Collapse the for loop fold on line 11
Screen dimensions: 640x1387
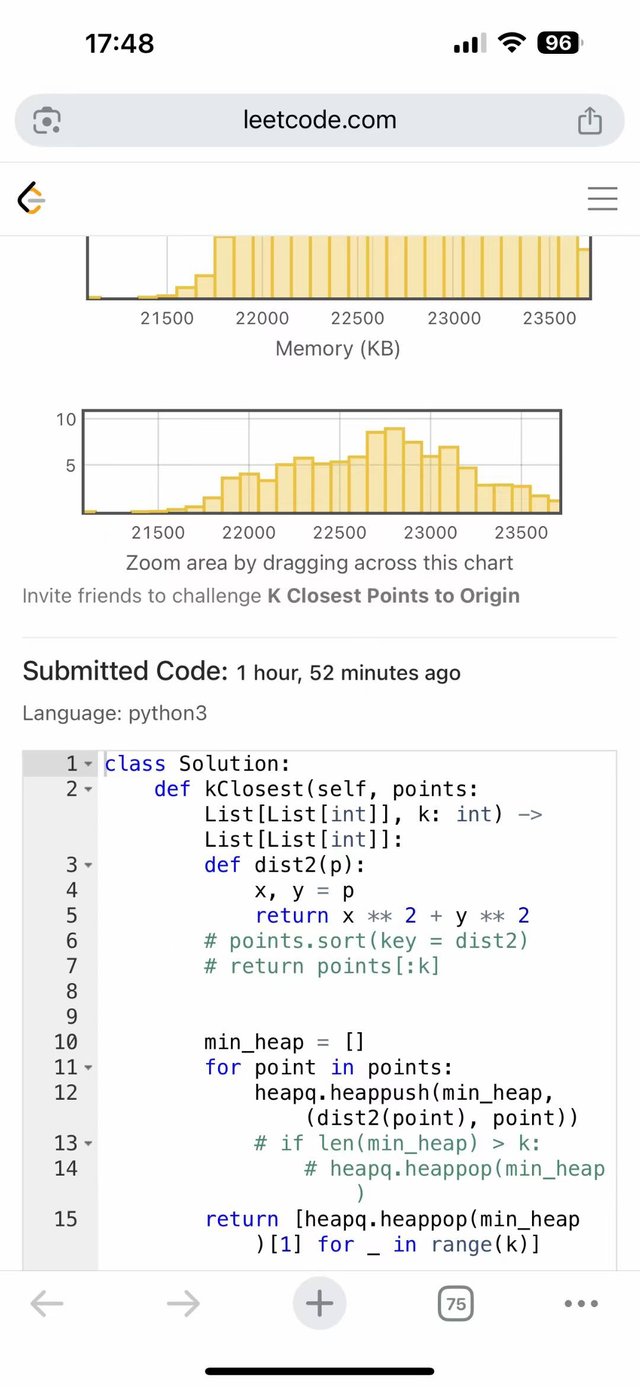[88, 1068]
